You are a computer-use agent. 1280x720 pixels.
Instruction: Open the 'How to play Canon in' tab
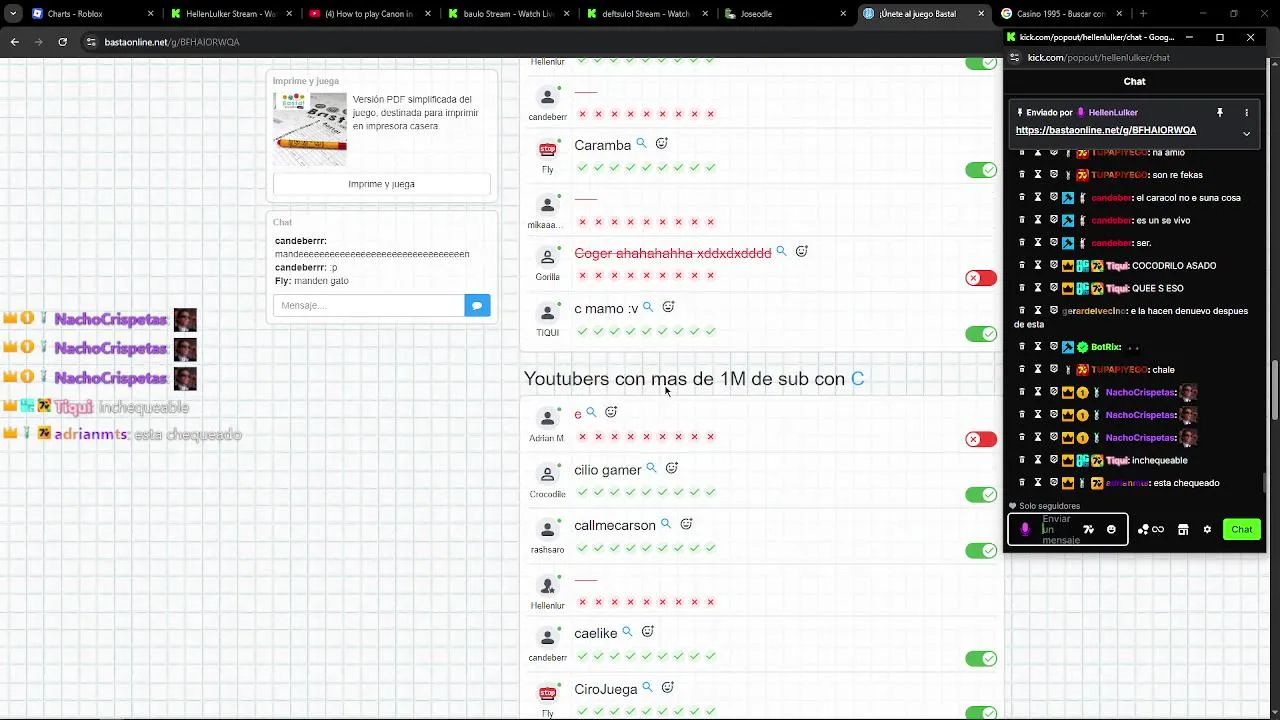tap(368, 14)
